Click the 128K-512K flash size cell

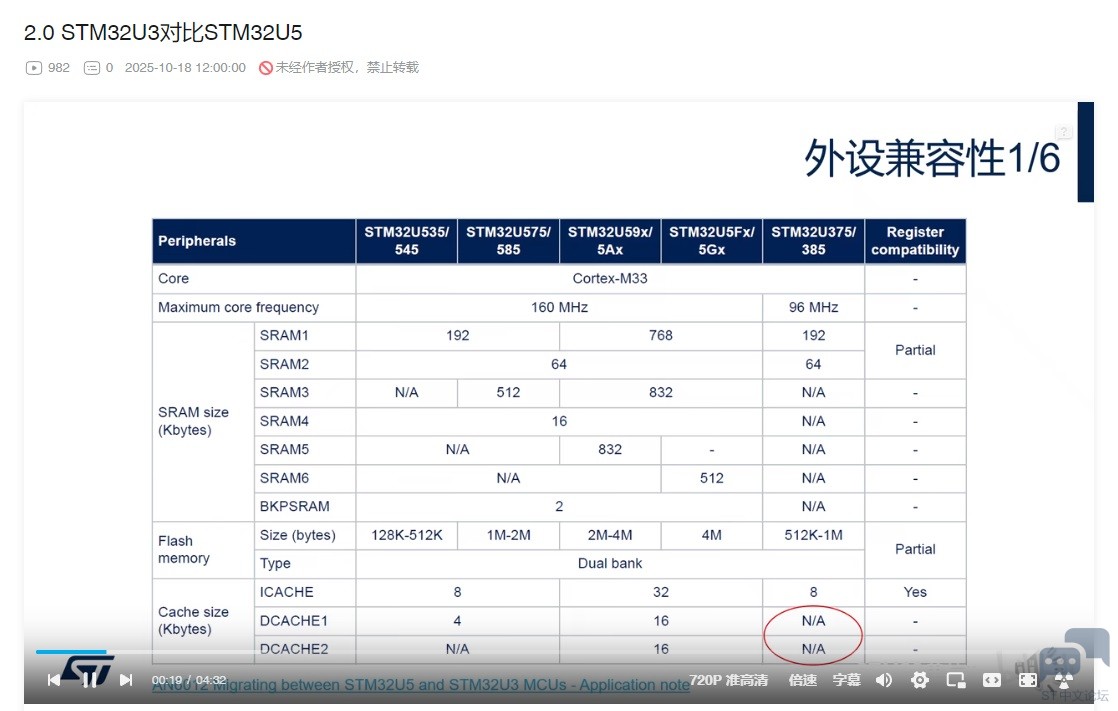[x=406, y=536]
